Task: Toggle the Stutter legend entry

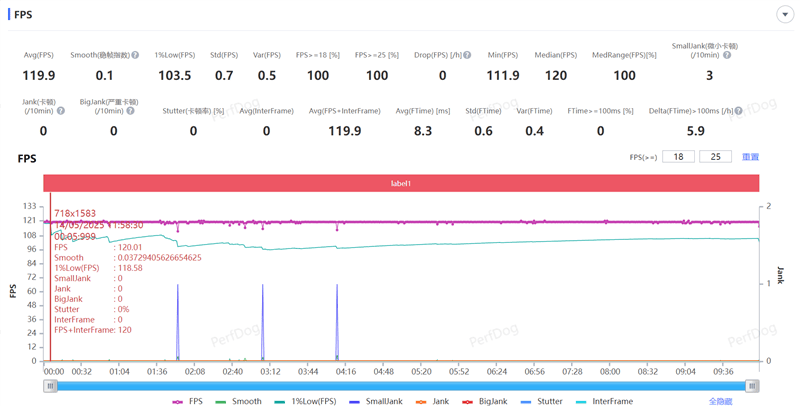Action: [x=541, y=401]
